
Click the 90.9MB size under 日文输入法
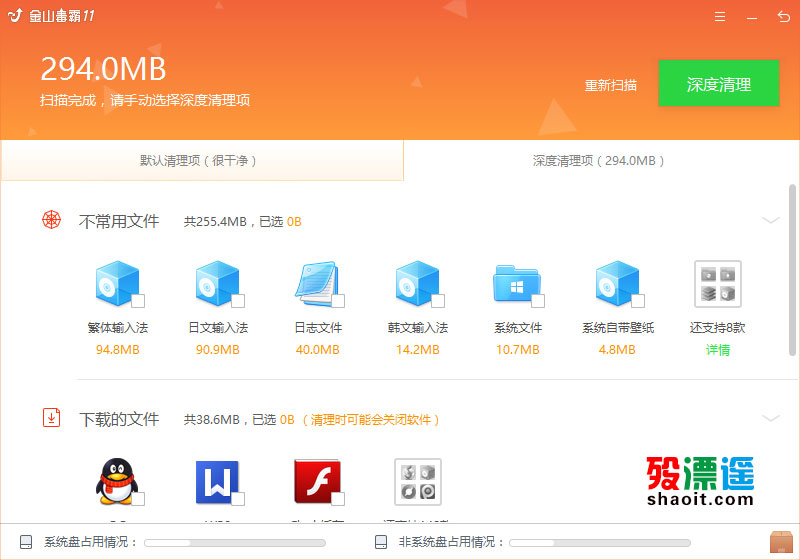click(x=217, y=350)
